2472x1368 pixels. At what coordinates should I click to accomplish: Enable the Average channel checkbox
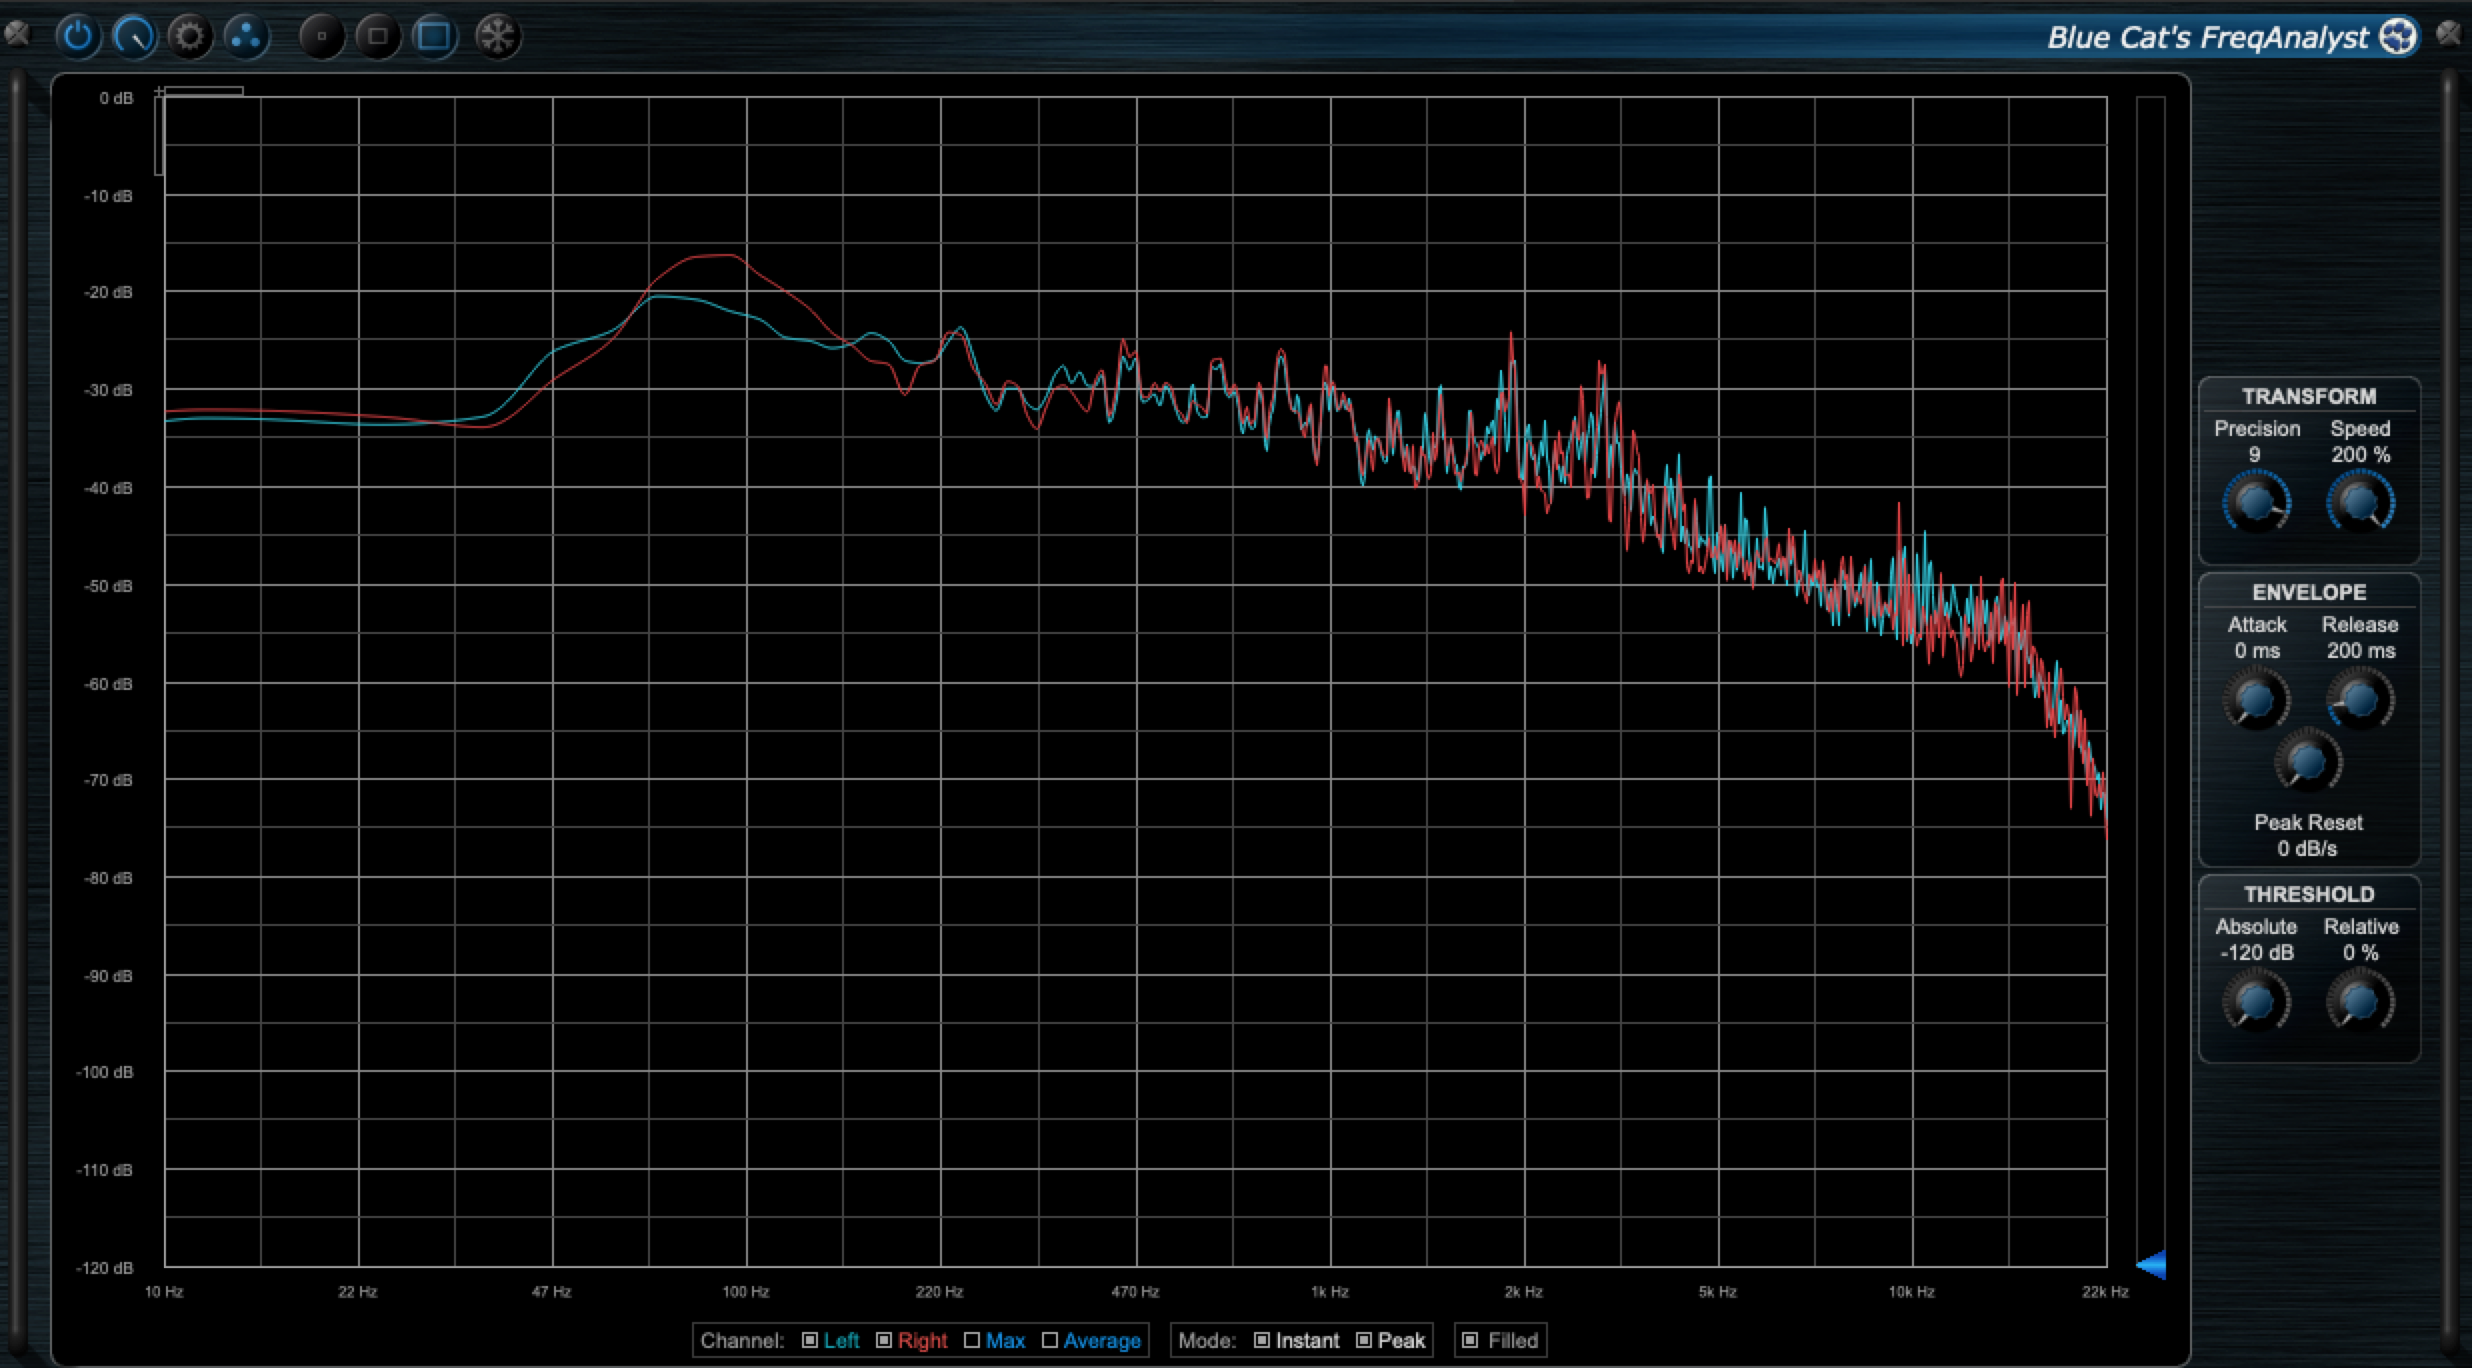(1049, 1340)
